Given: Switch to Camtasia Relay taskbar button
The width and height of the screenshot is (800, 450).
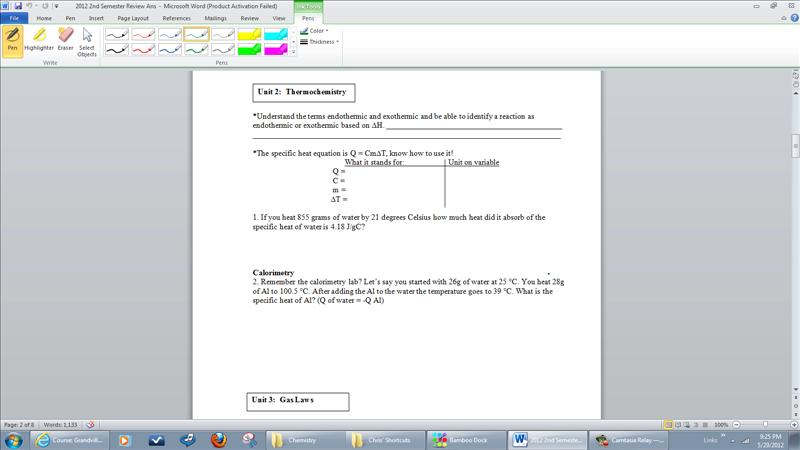Looking at the screenshot, I should pyautogui.click(x=629, y=440).
